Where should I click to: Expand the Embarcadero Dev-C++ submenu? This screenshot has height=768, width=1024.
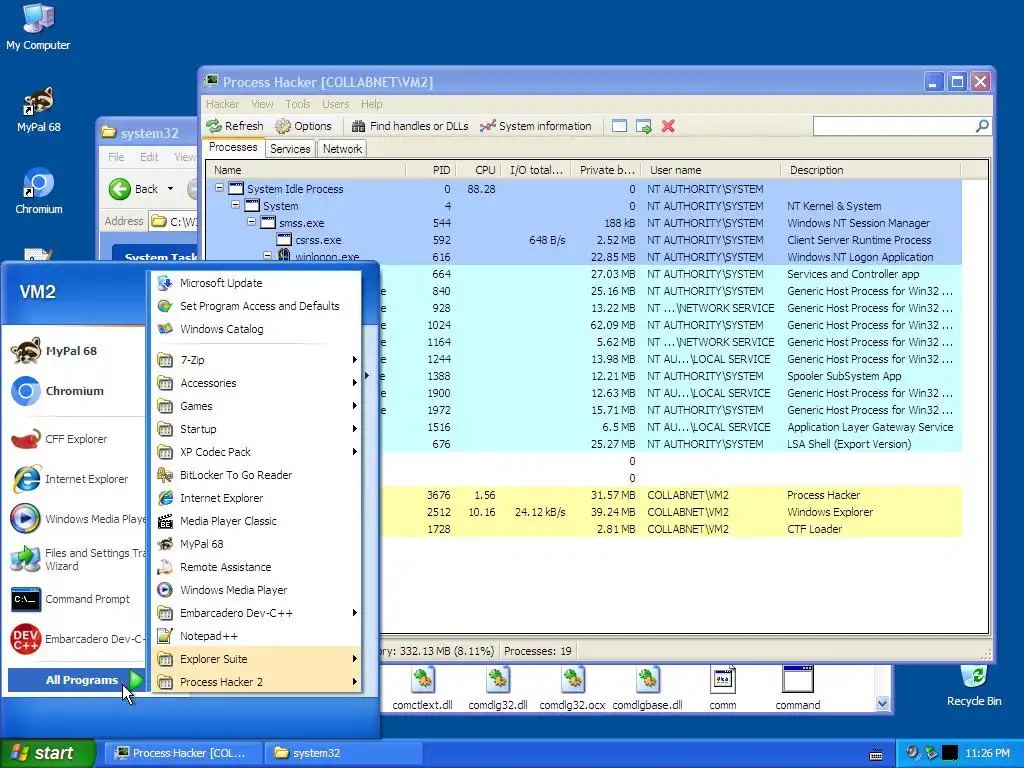(257, 613)
